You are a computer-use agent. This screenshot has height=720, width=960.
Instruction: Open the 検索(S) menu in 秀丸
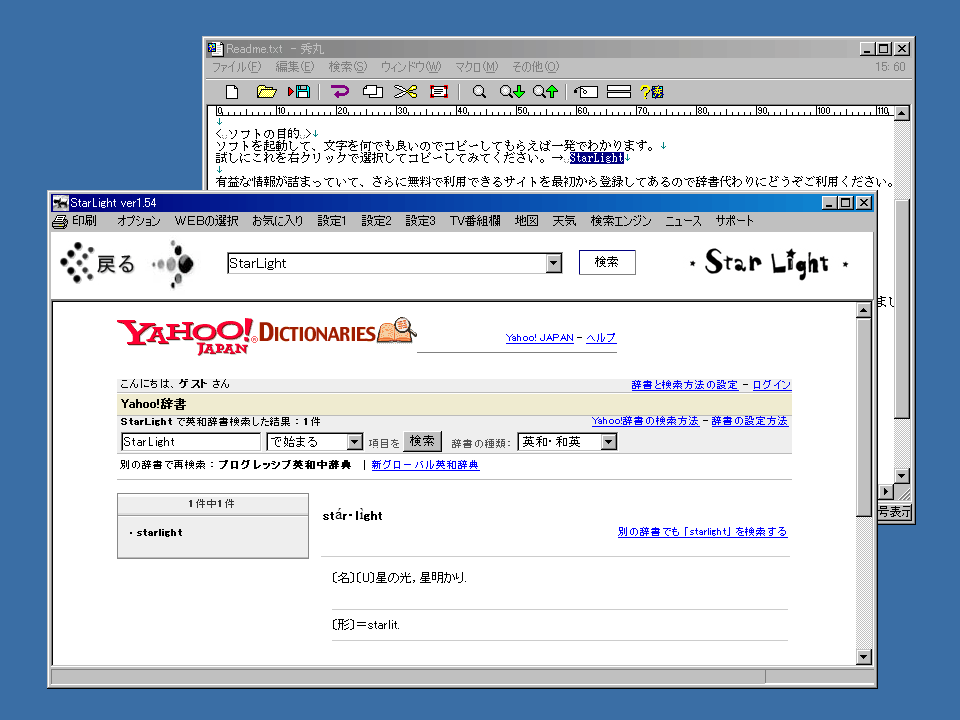click(x=348, y=67)
